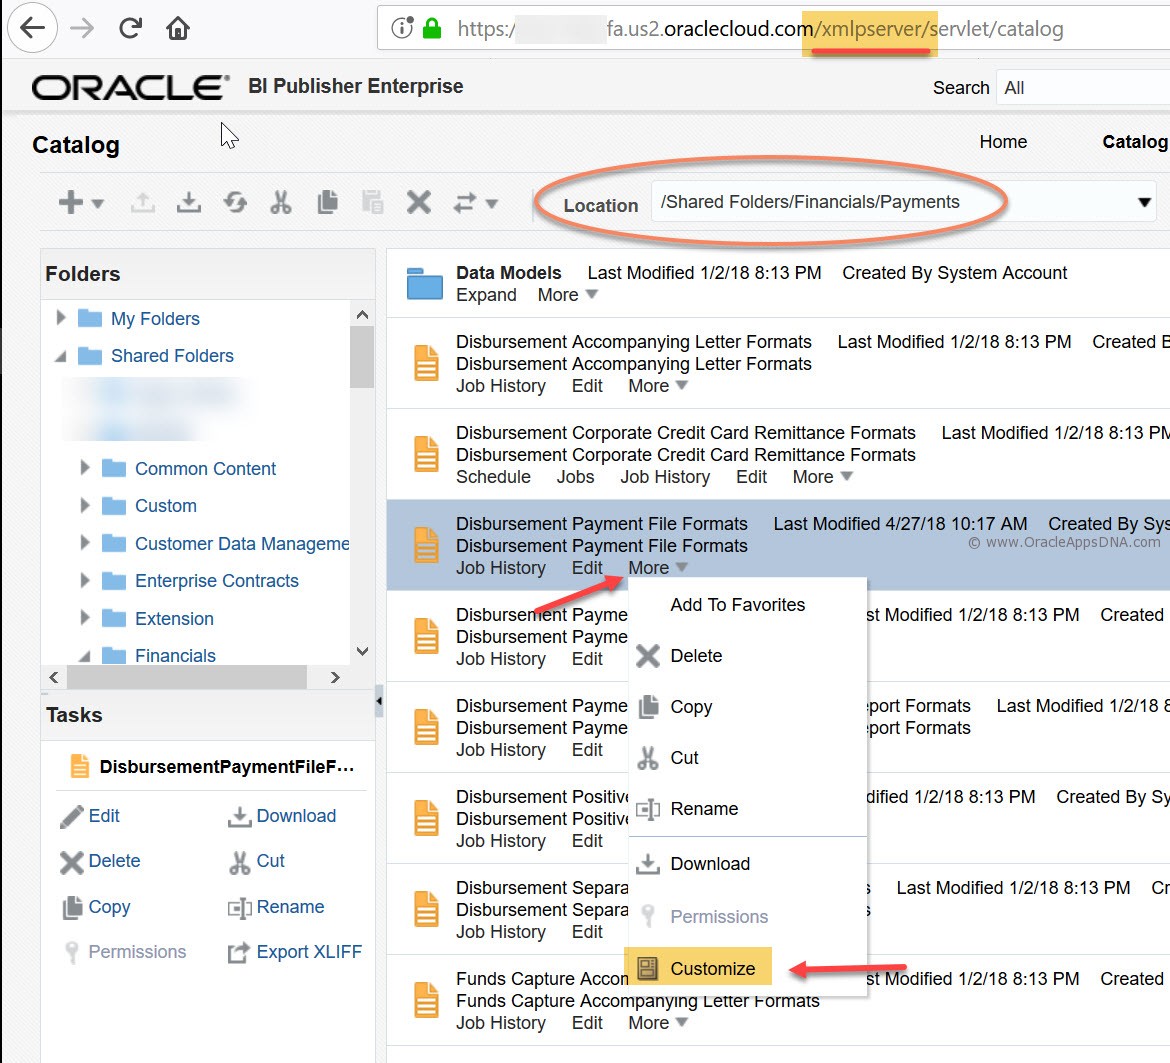Click Schedule for Corporate Credit Card Remittance

click(x=493, y=477)
